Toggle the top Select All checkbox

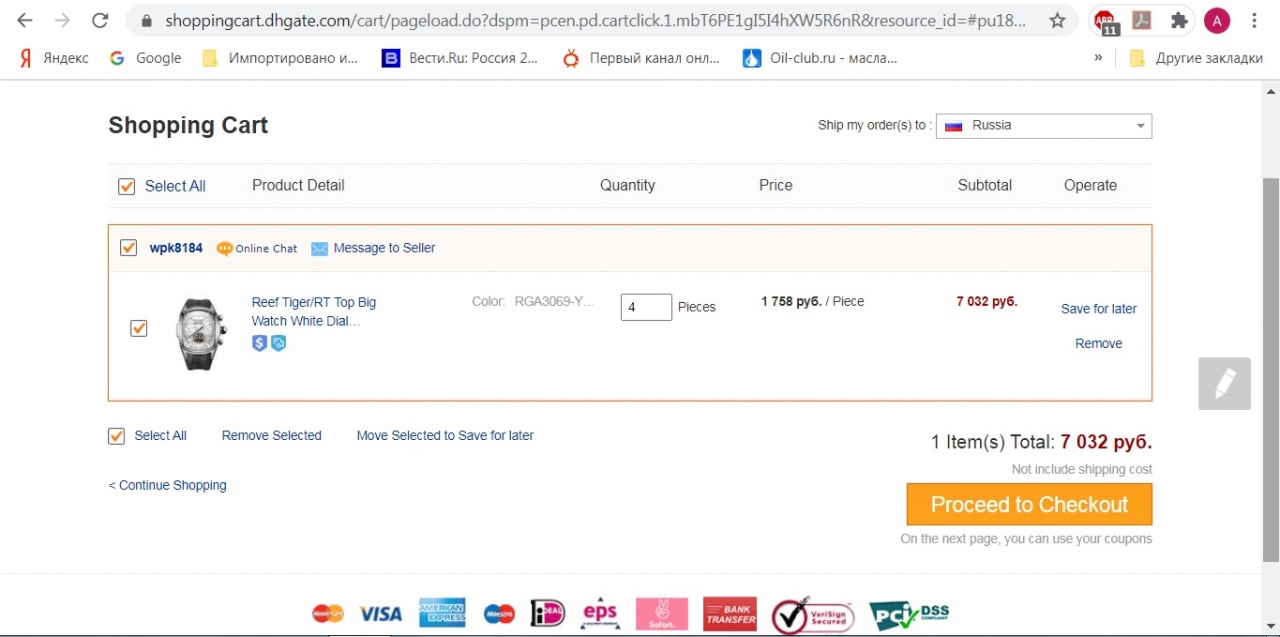tap(127, 186)
